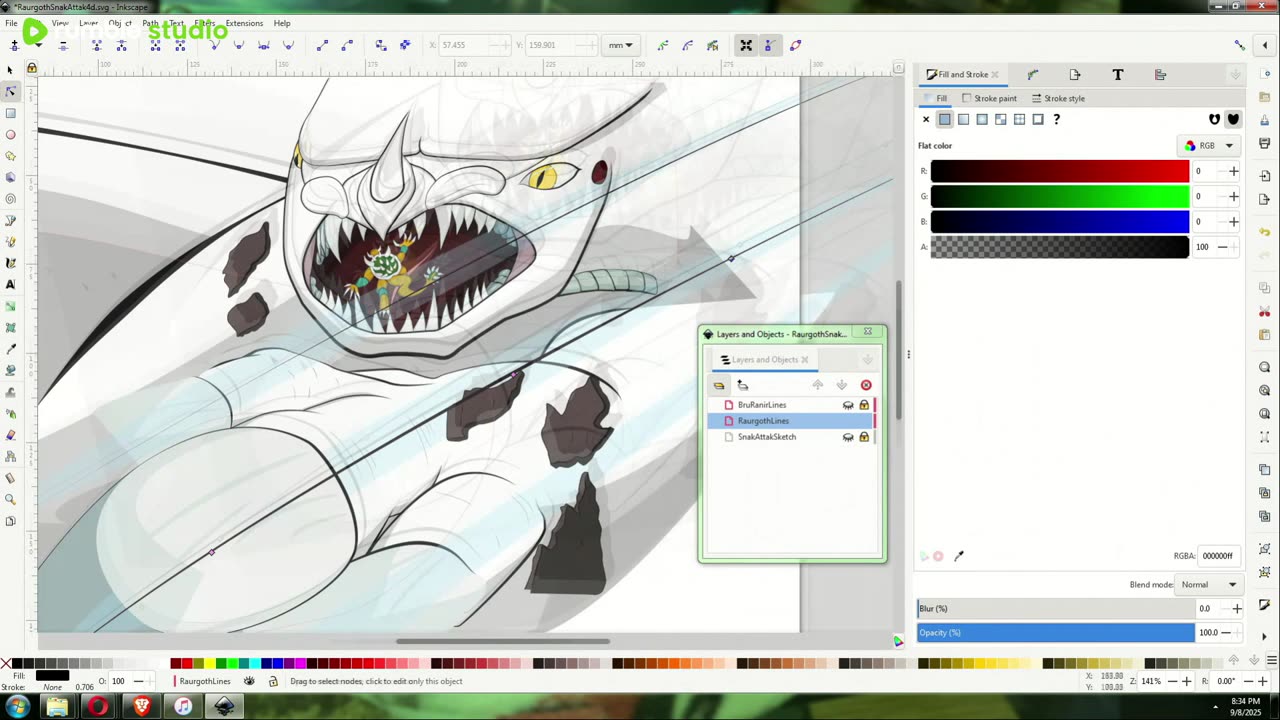This screenshot has width=1280, height=720.
Task: Expand the Fill and Stroke dock menu arrow
Action: pyautogui.click(x=1235, y=75)
